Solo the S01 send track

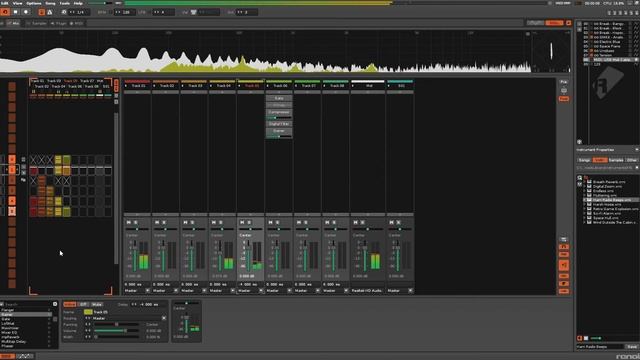tap(398, 222)
